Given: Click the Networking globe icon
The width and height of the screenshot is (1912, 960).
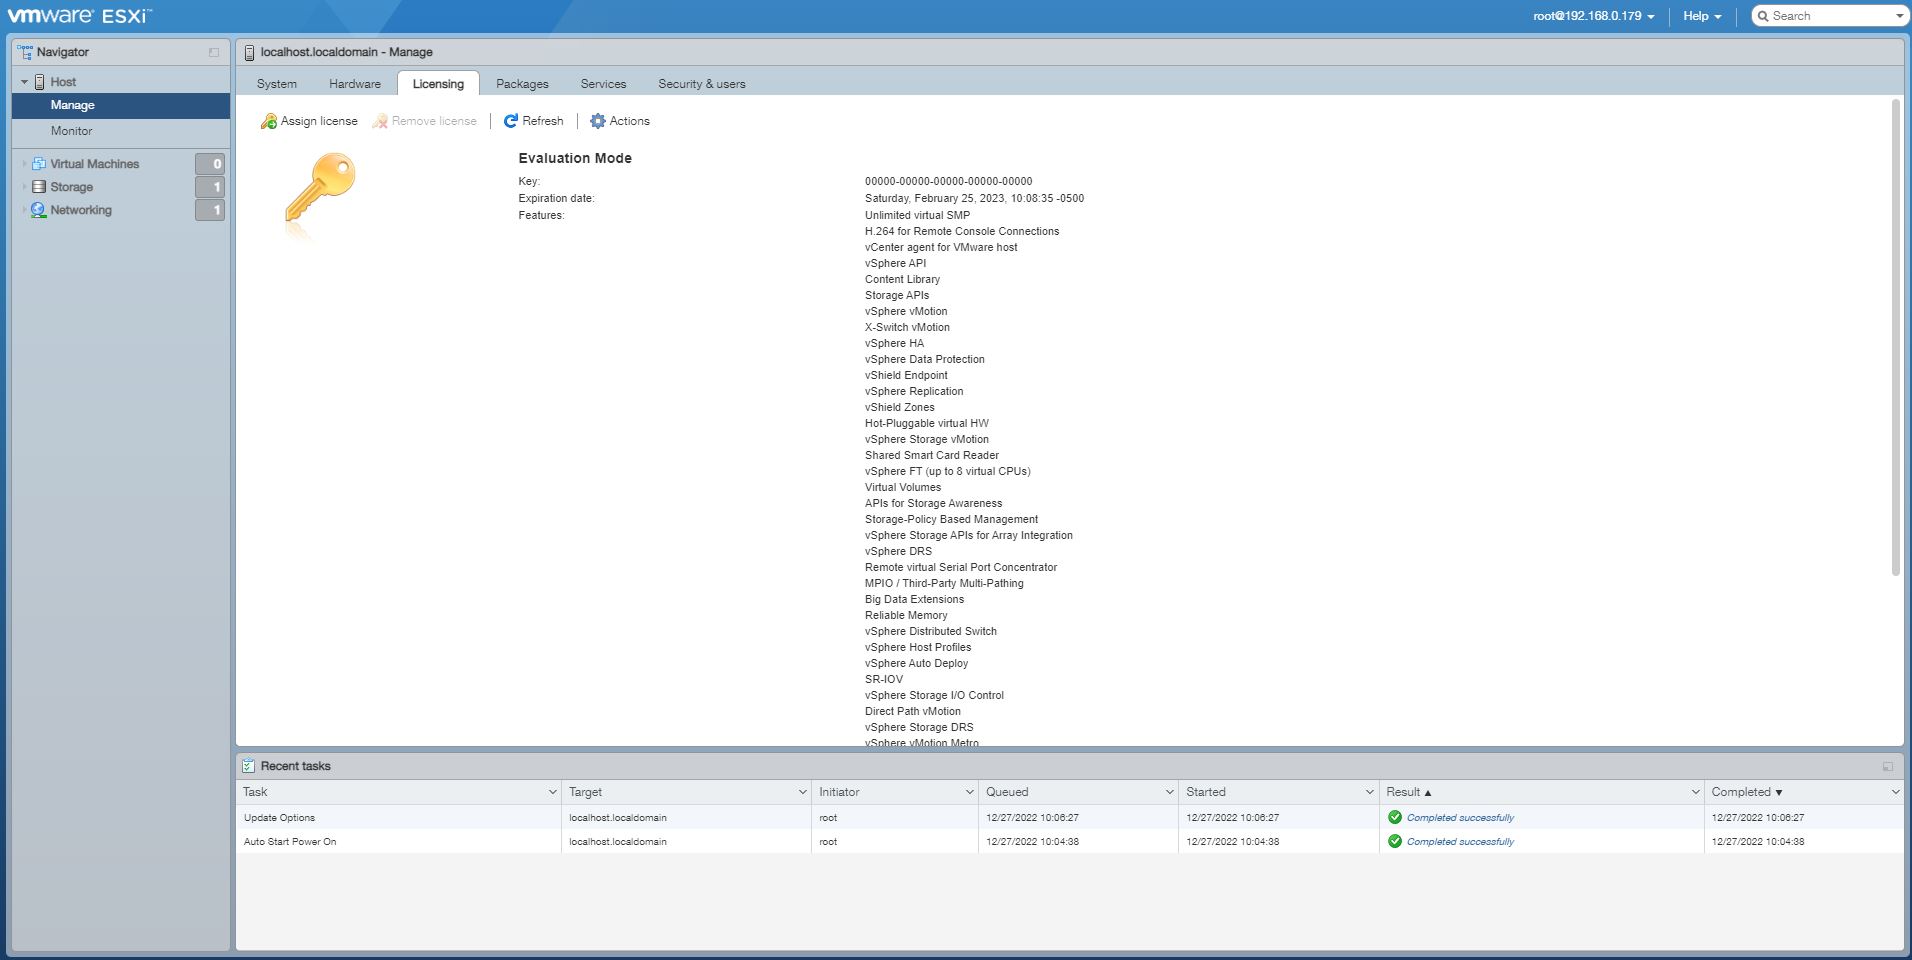Looking at the screenshot, I should [39, 210].
